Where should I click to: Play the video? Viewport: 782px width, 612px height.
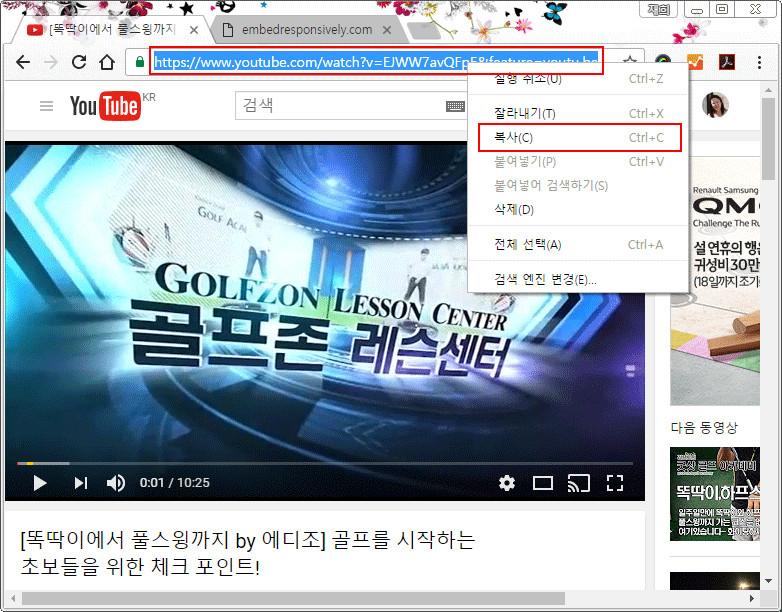[39, 483]
